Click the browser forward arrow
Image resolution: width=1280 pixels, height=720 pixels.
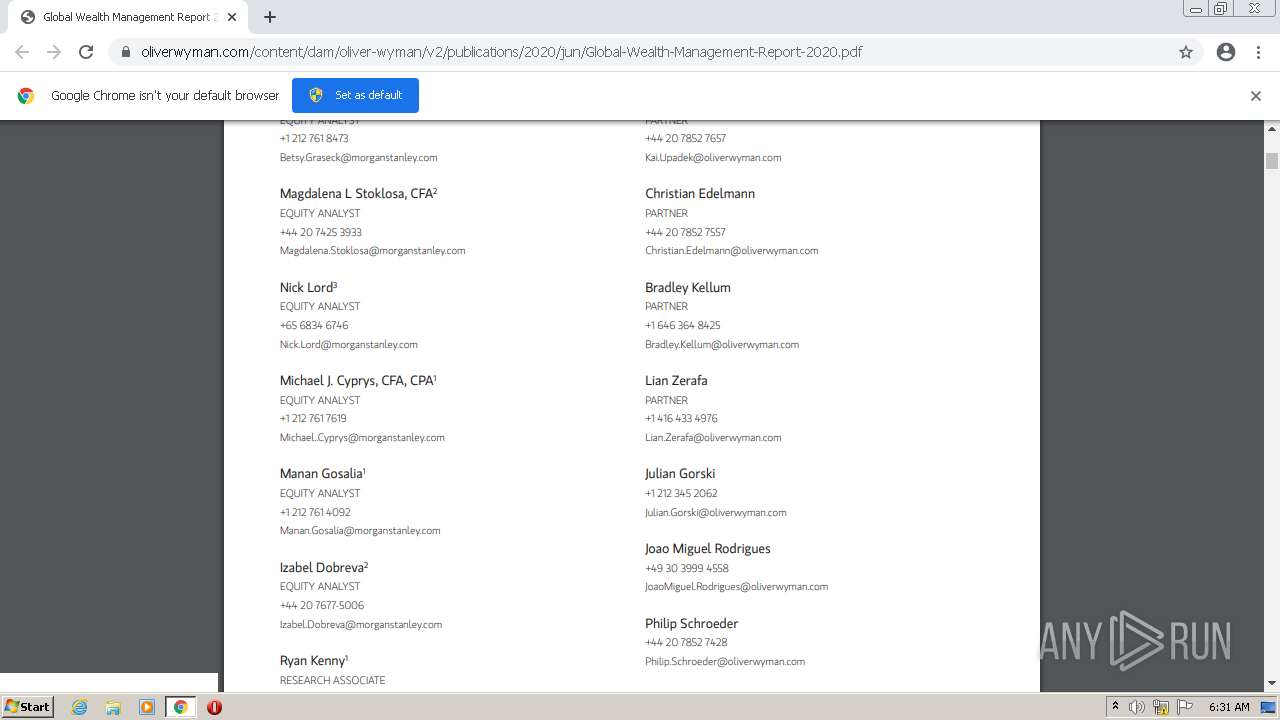pos(54,52)
